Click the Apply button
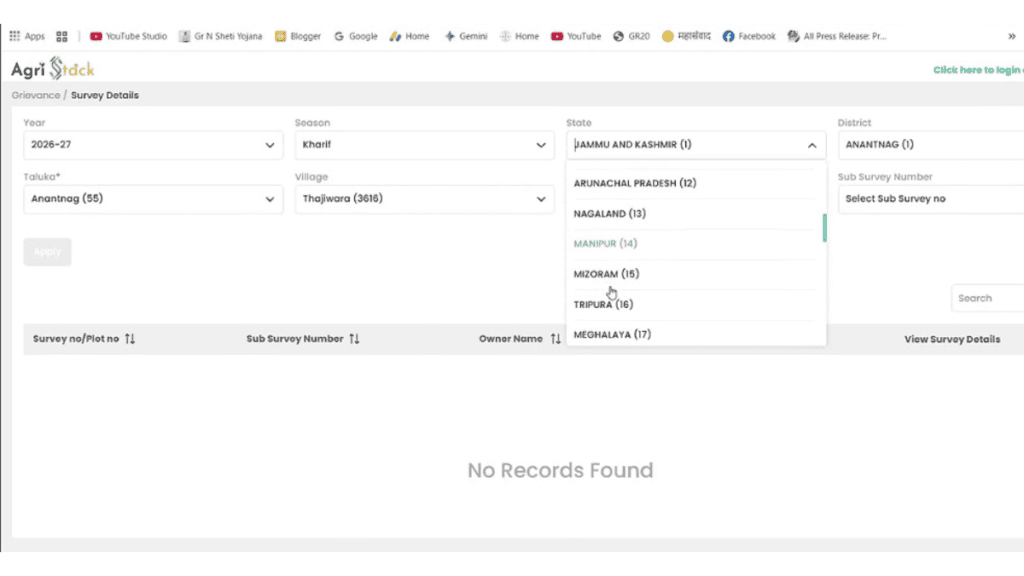This screenshot has width=1024, height=576. 47,251
